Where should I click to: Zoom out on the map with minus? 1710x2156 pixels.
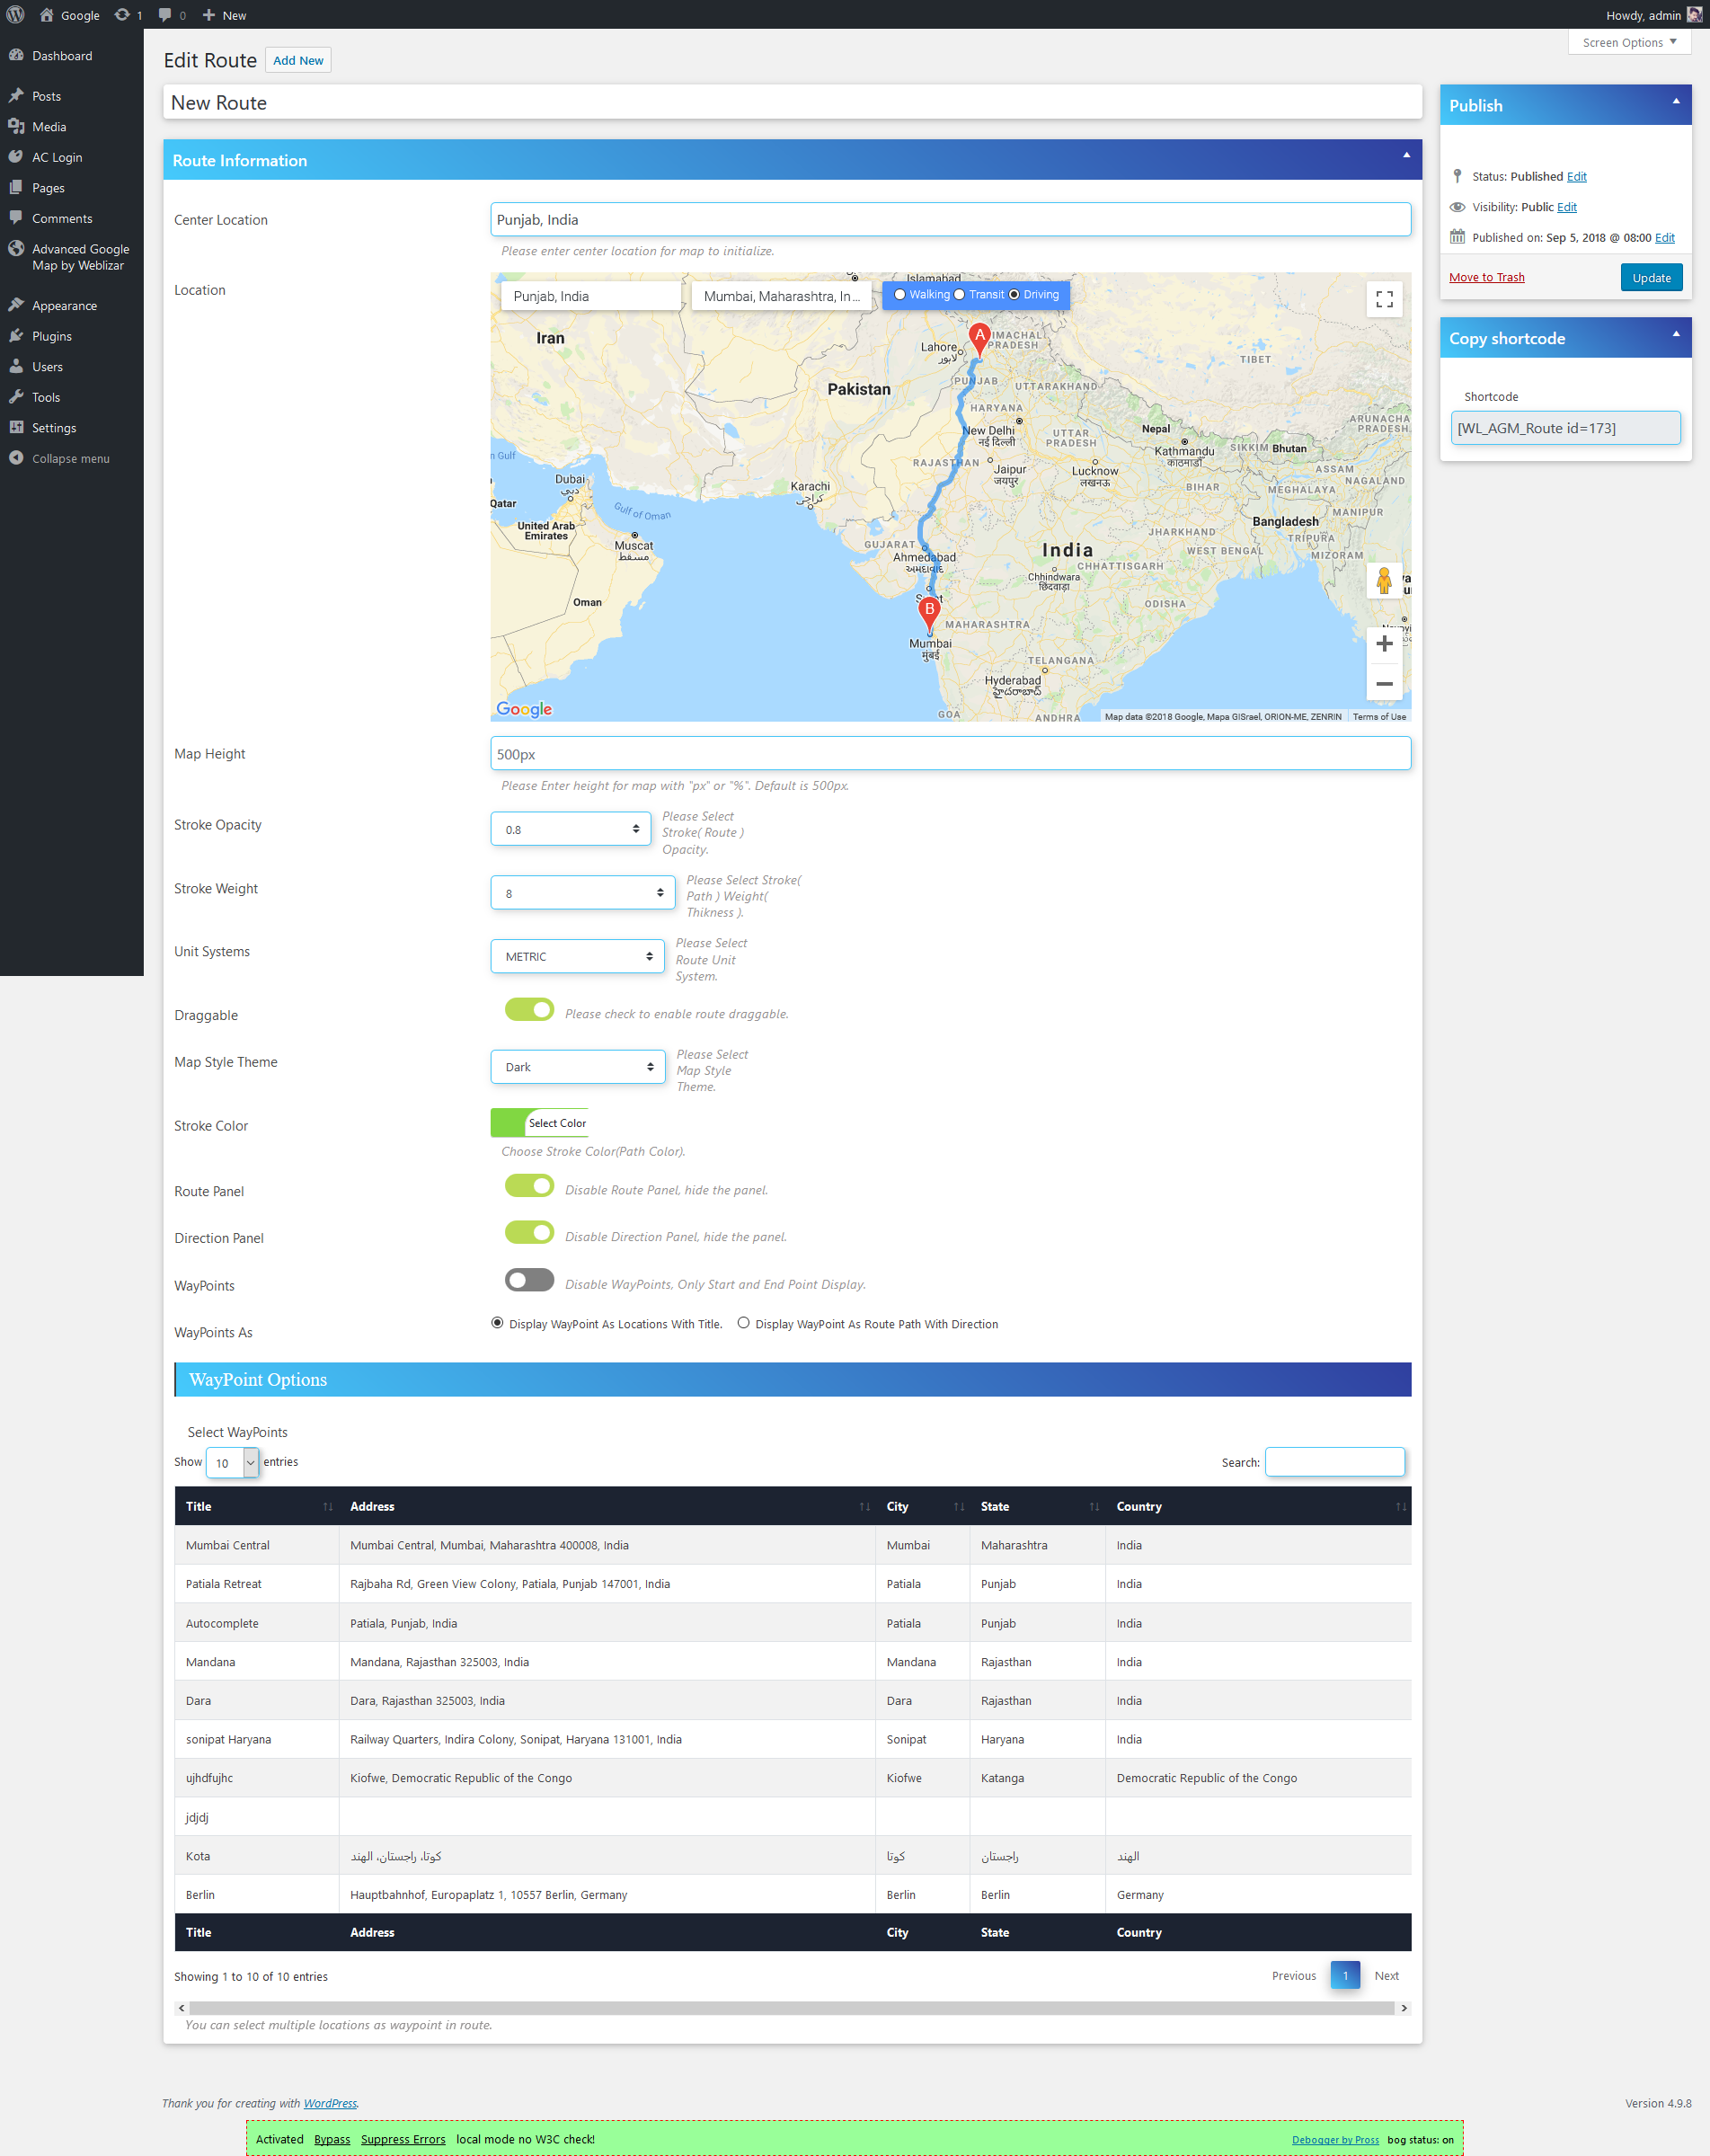point(1384,684)
